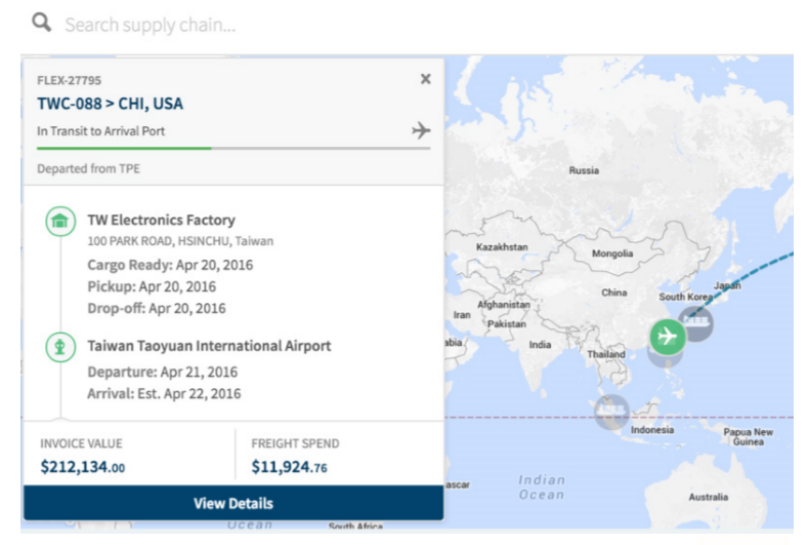The image size is (807, 545).
Task: Click the Australia label on the map
Action: coord(708,497)
